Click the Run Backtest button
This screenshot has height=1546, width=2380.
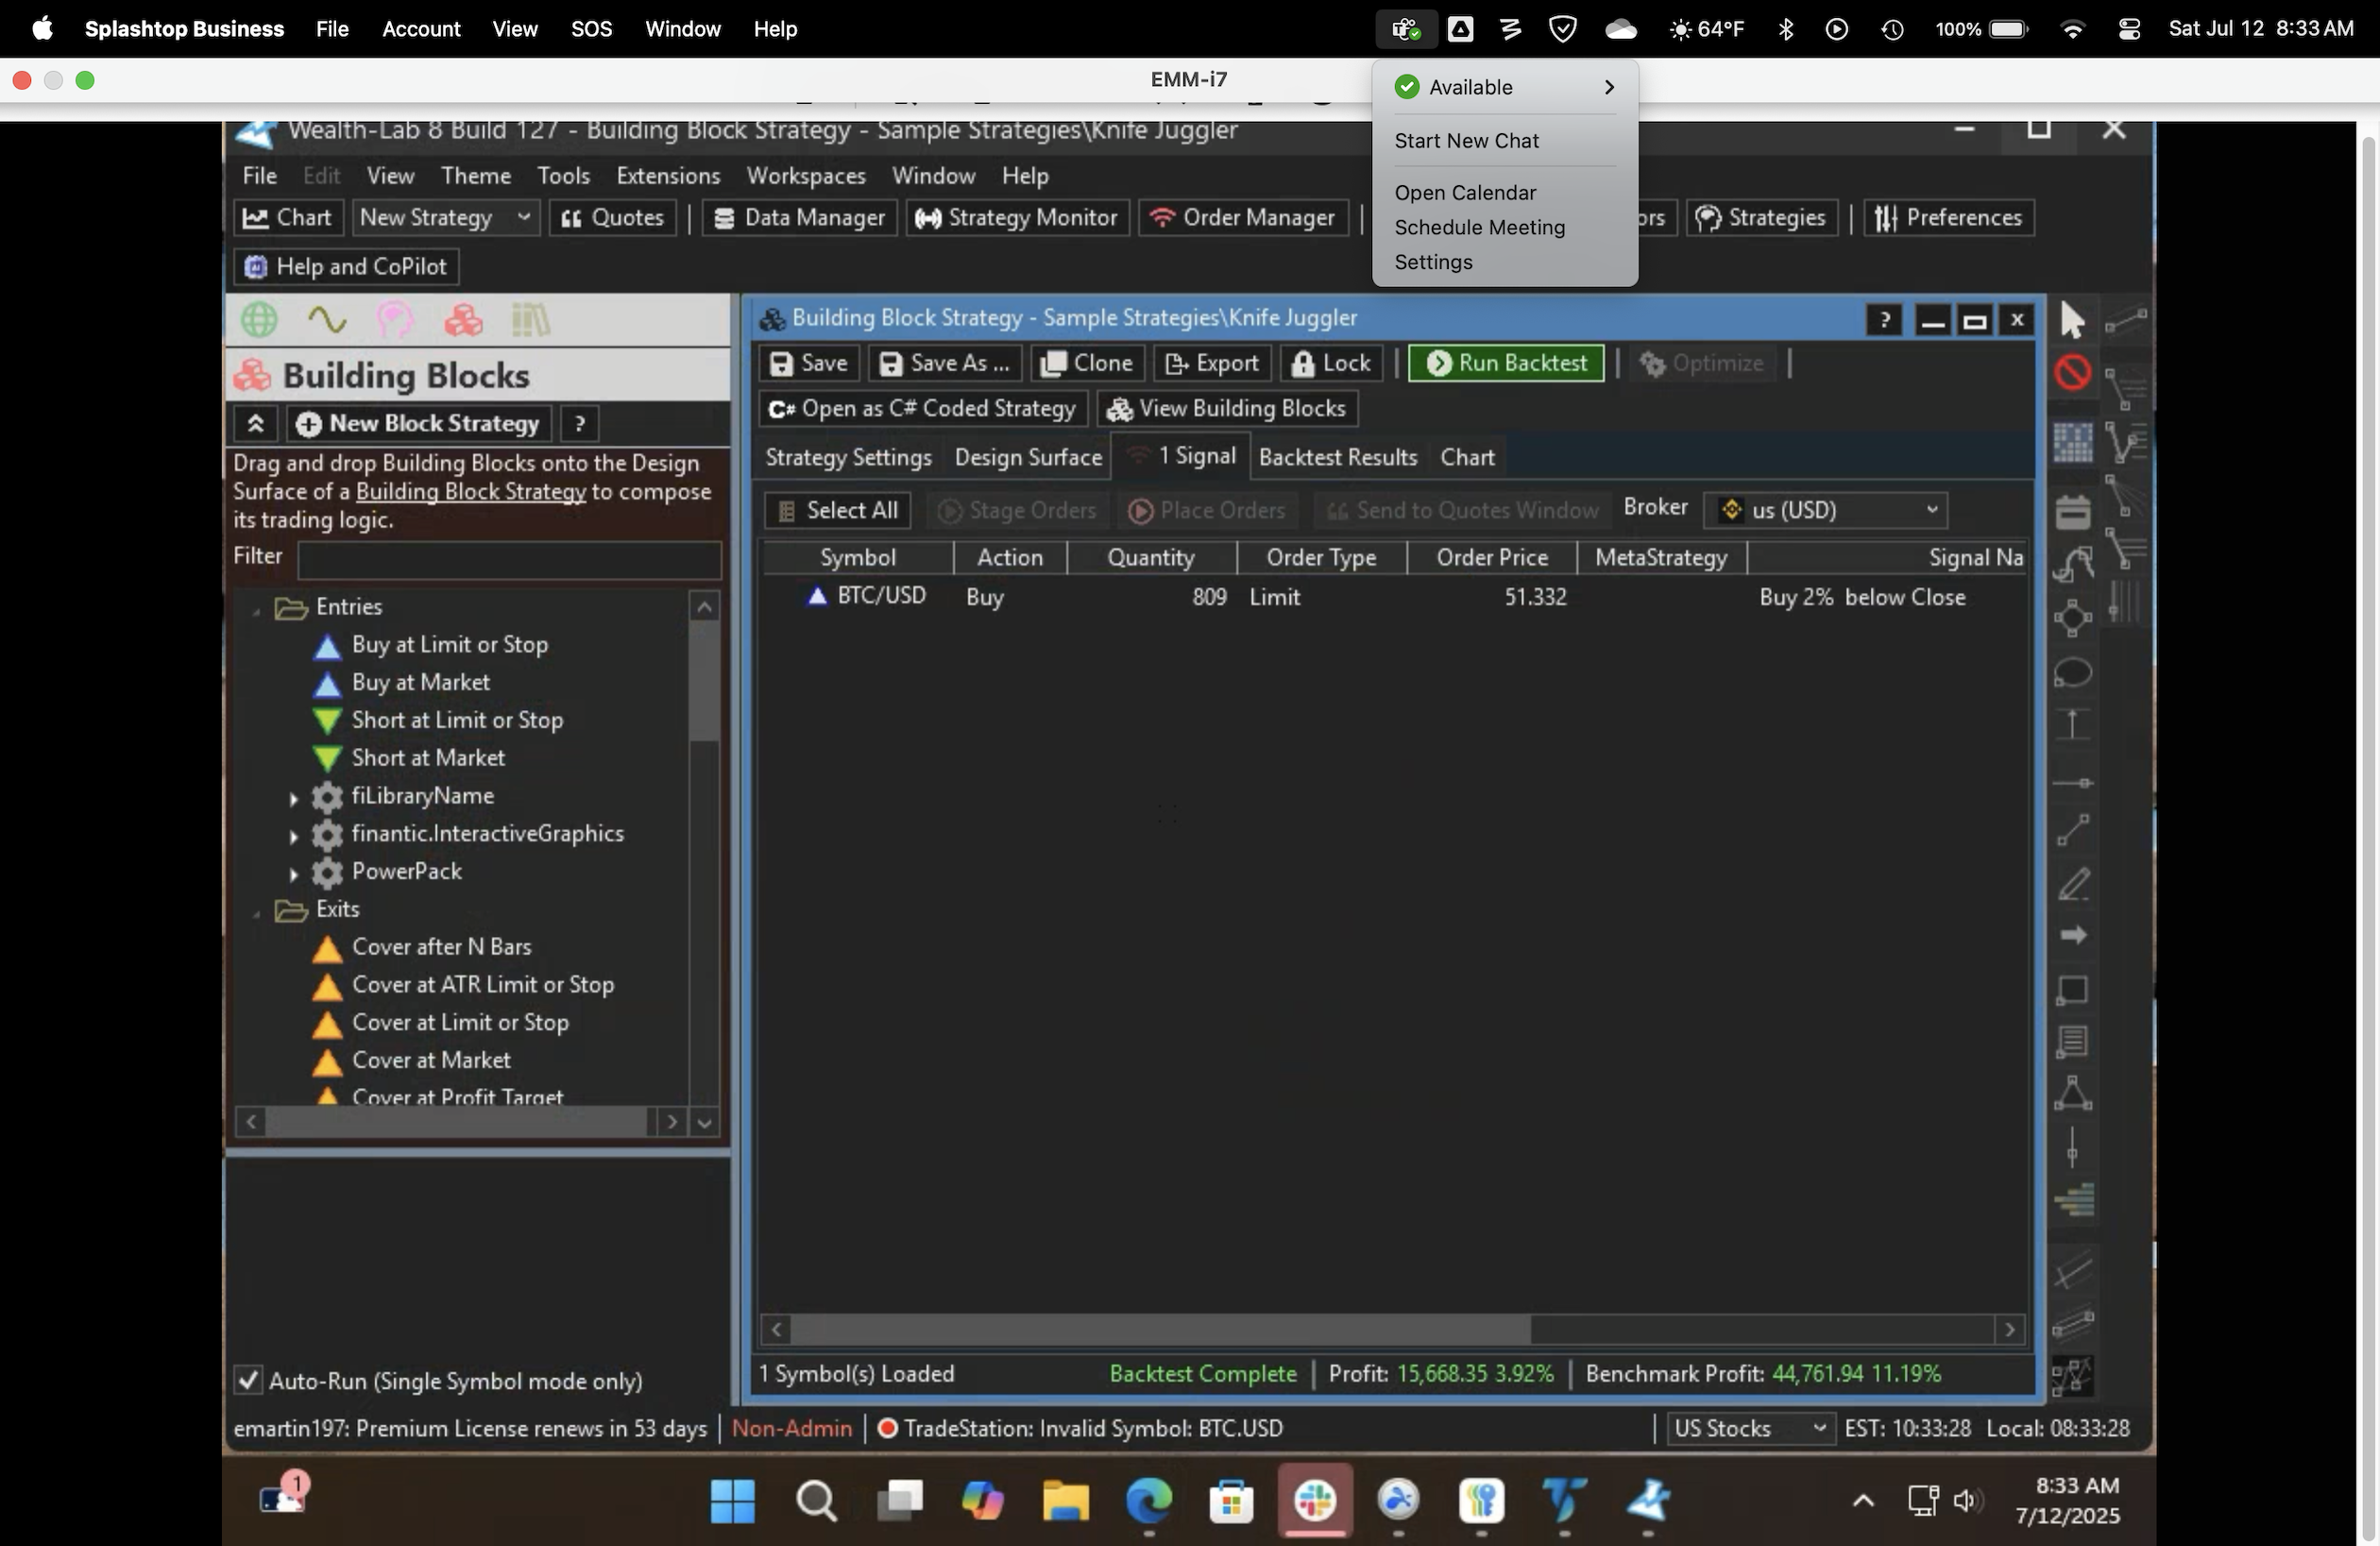(1506, 363)
